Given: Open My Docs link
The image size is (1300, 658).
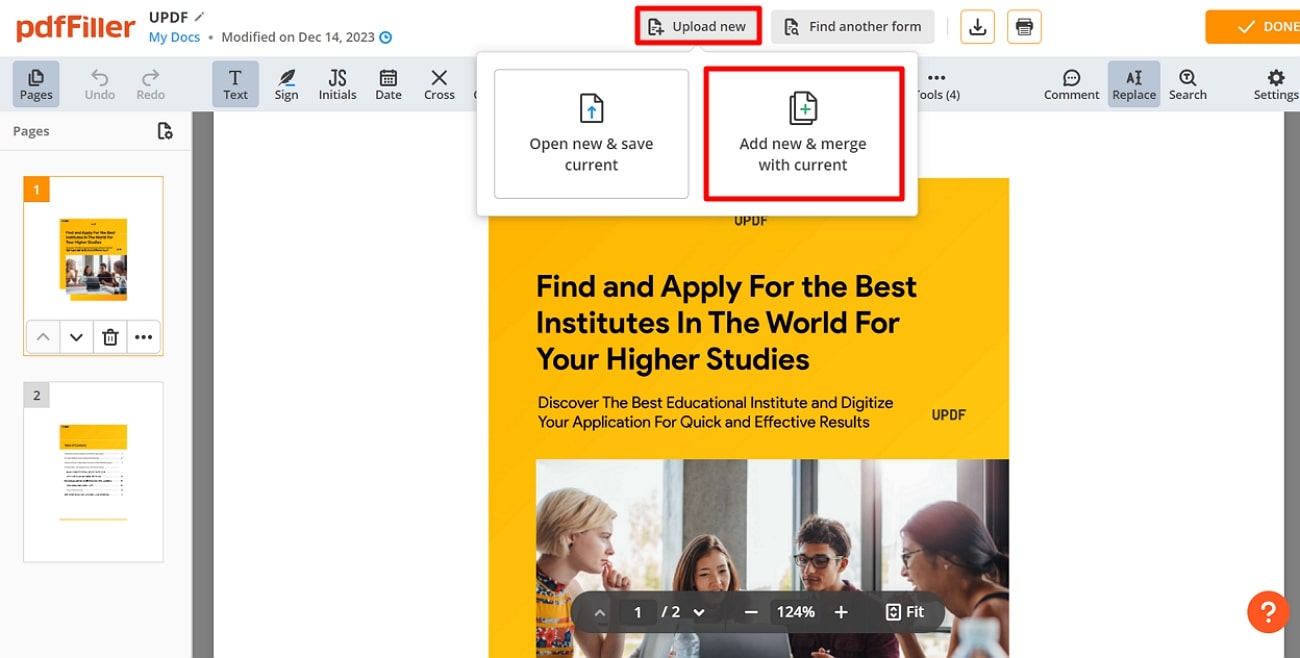Looking at the screenshot, I should 174,36.
